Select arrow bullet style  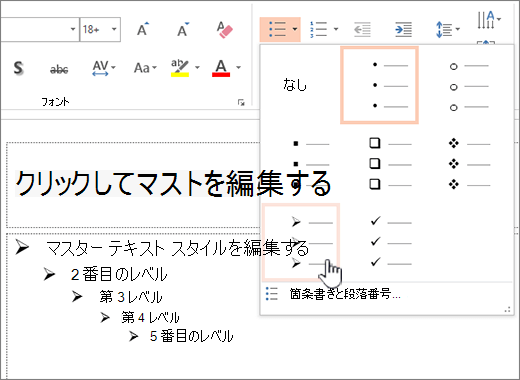click(301, 242)
